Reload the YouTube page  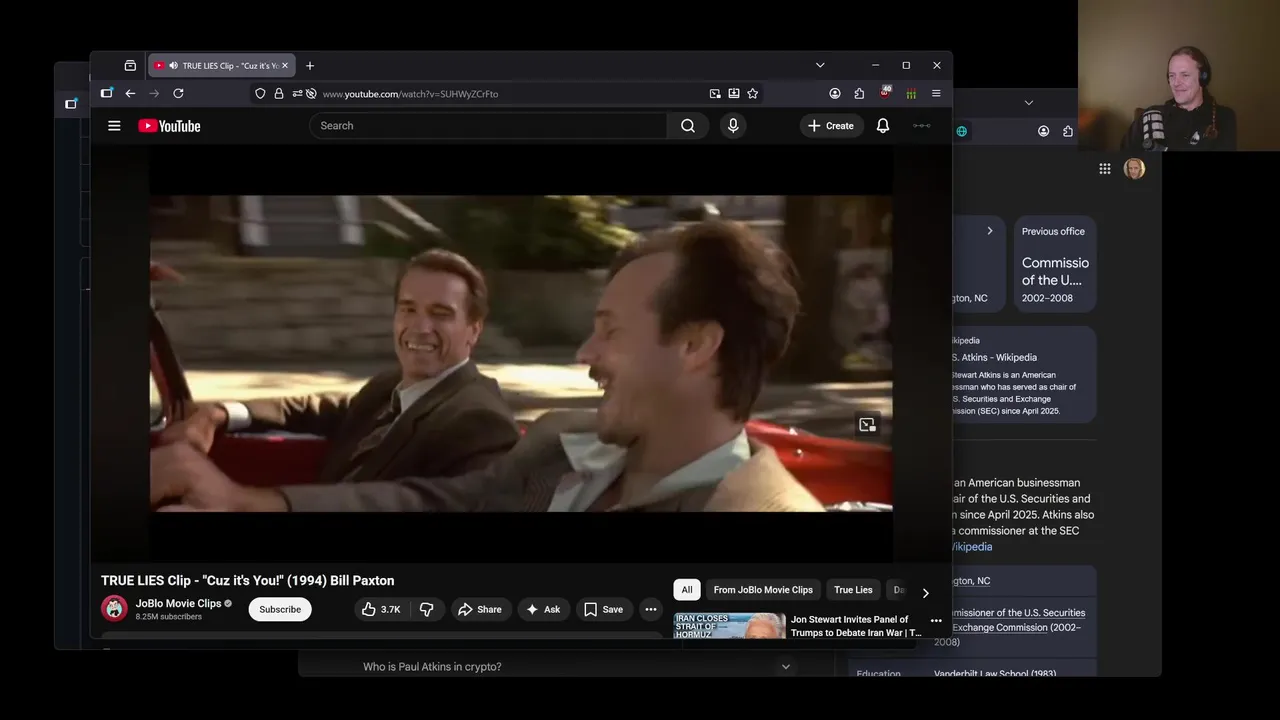tap(178, 93)
